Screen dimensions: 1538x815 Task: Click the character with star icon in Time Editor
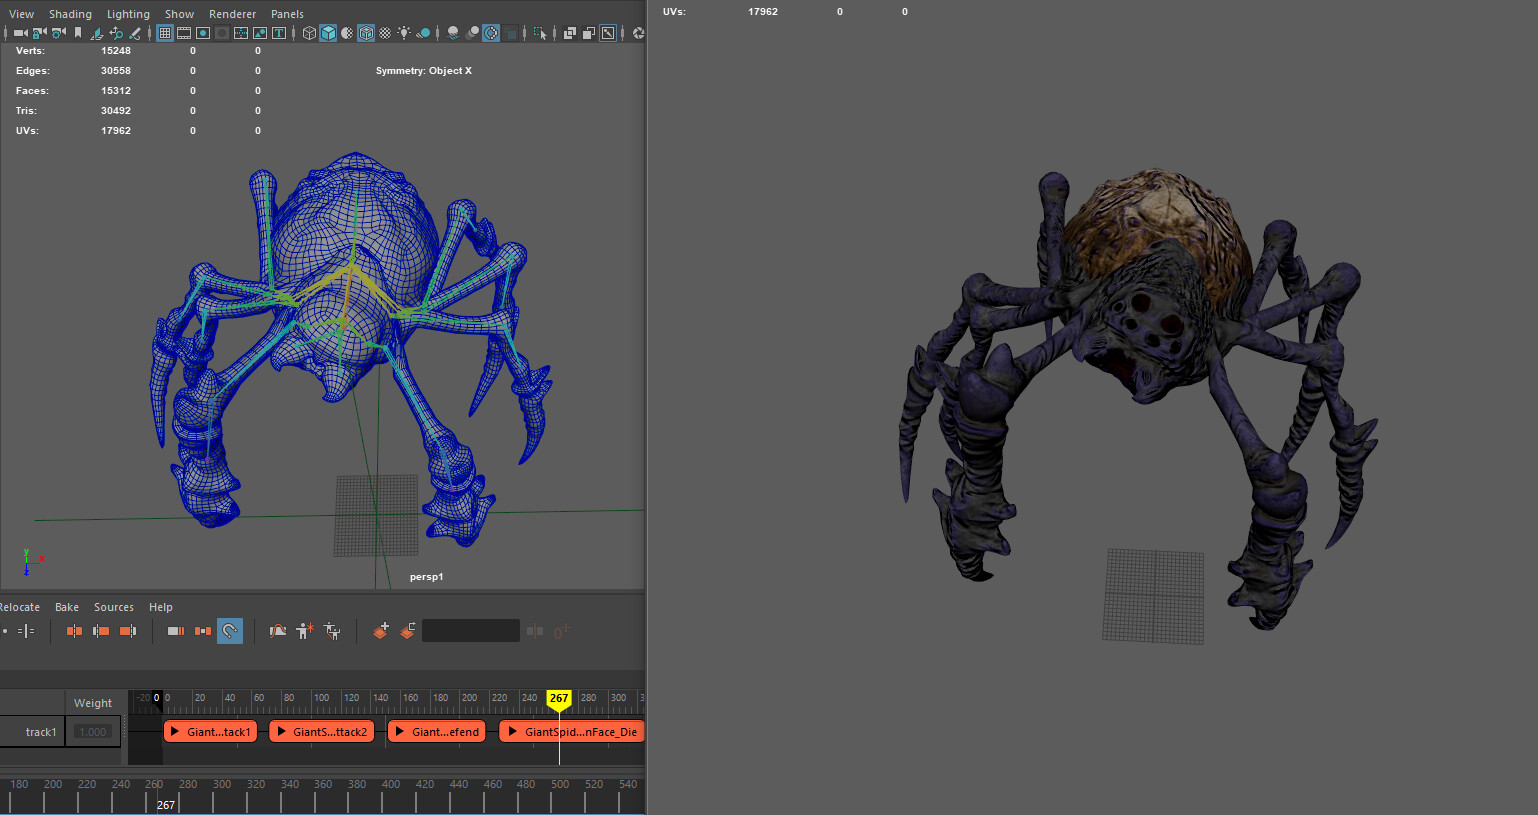[x=304, y=631]
